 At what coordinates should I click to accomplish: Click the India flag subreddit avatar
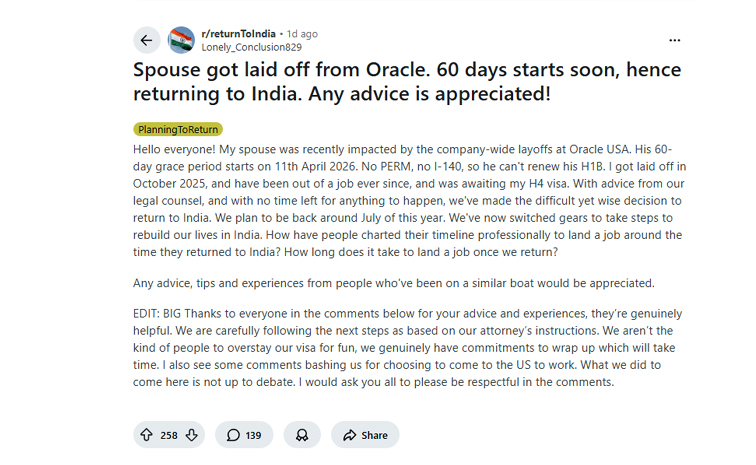click(181, 40)
